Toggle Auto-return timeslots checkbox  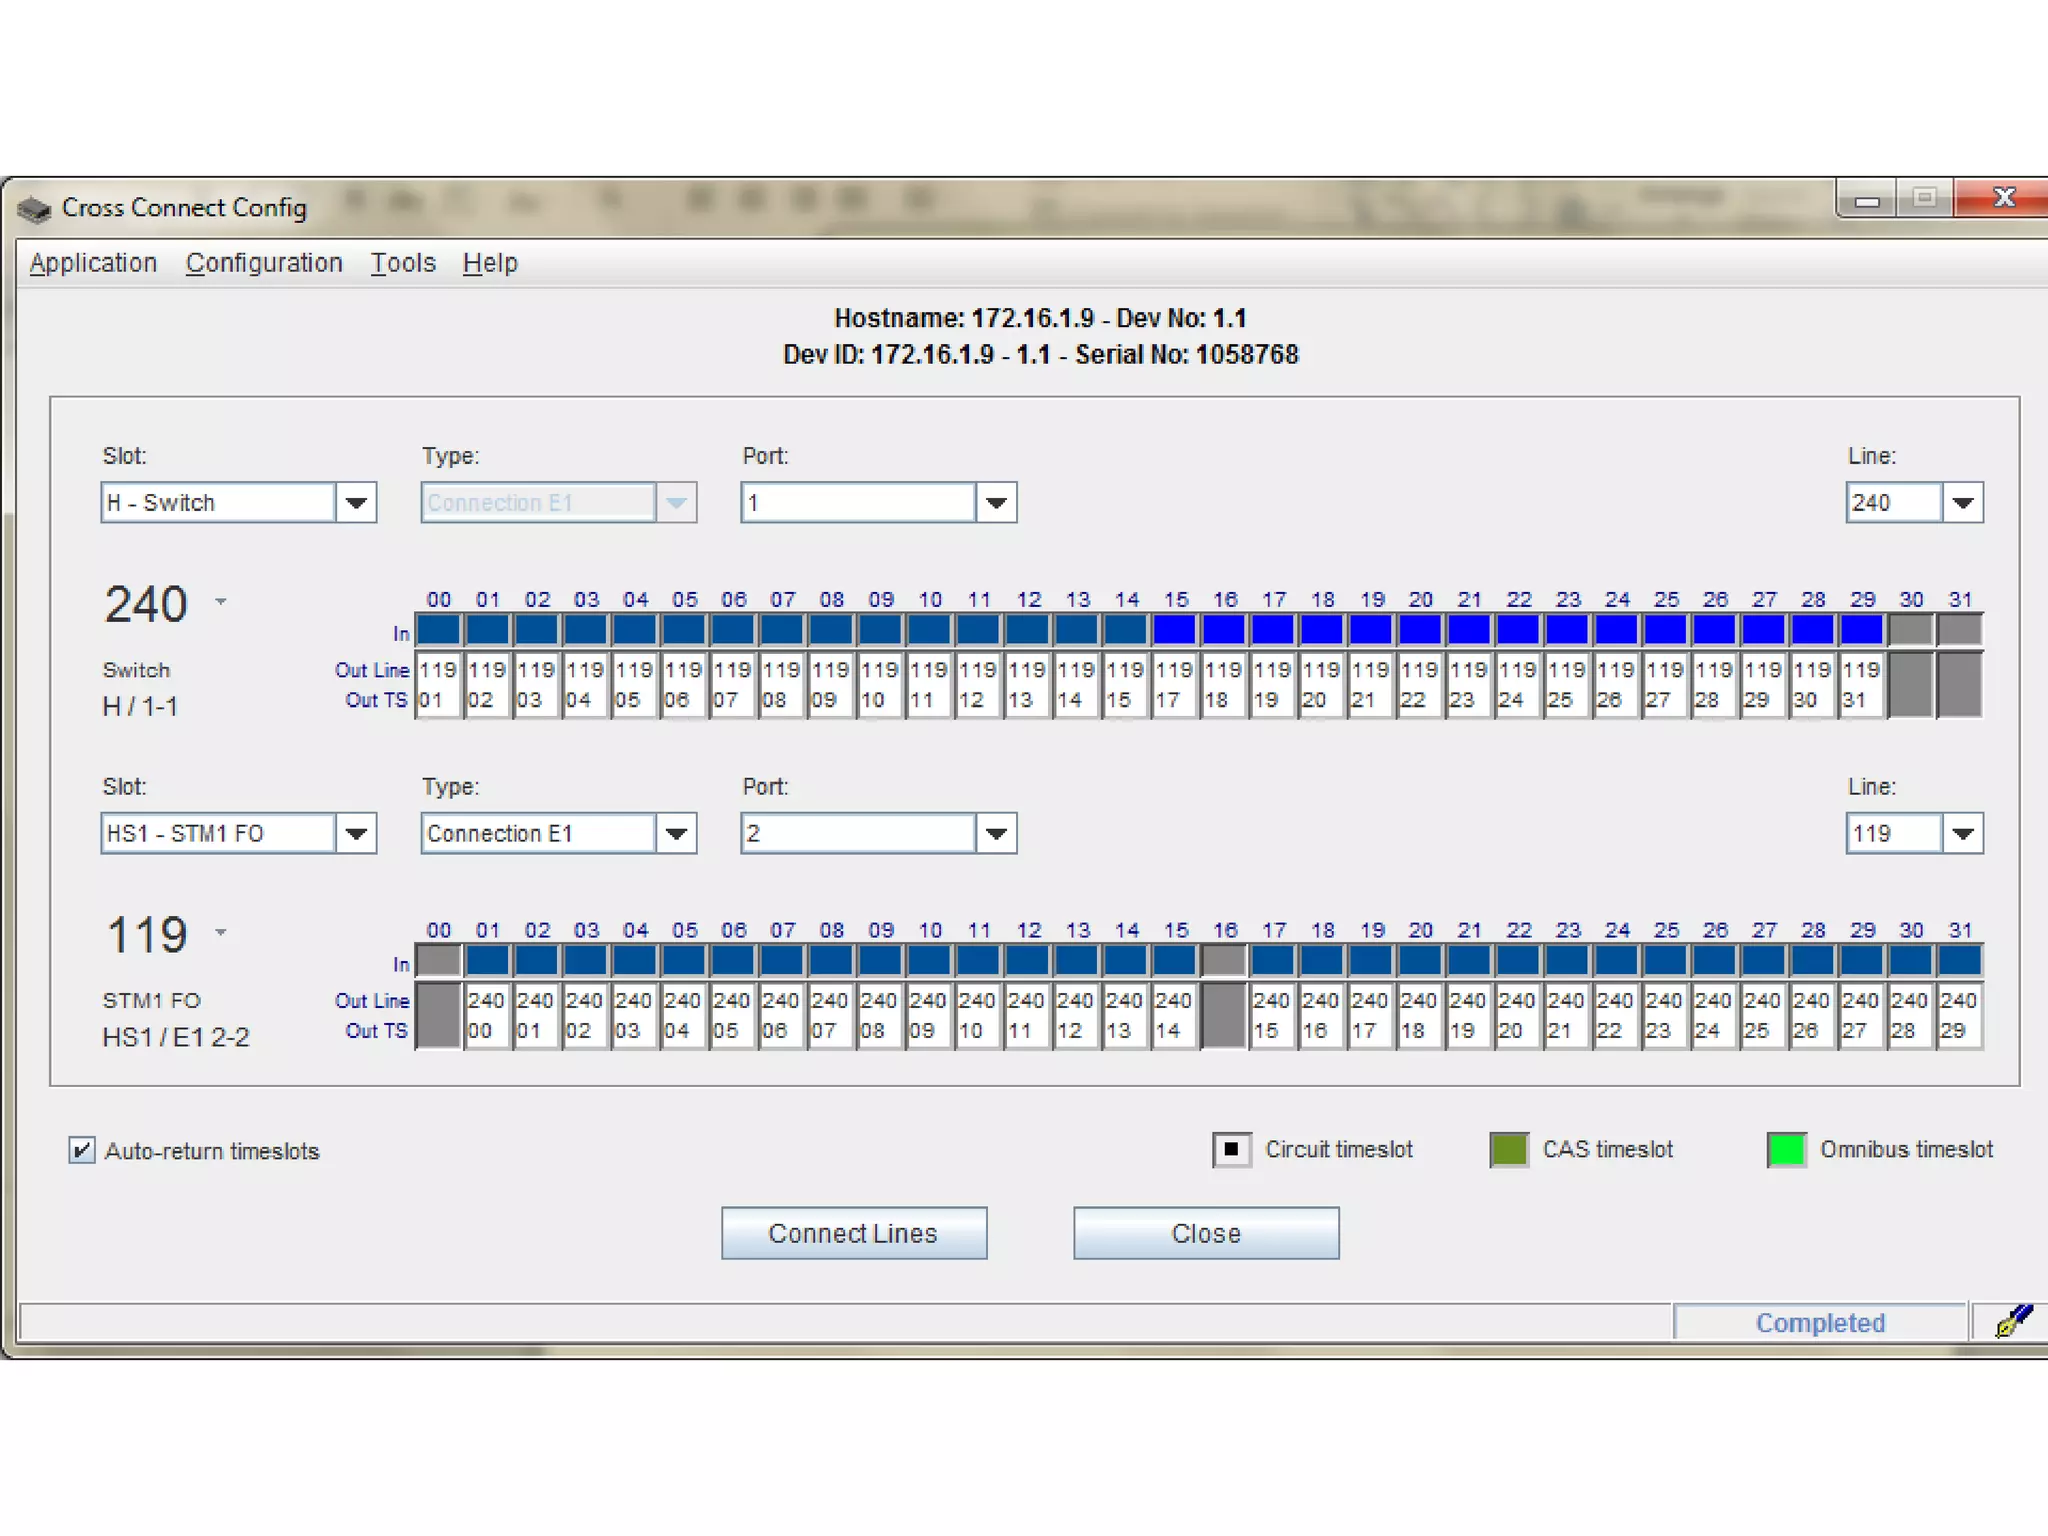(82, 1150)
